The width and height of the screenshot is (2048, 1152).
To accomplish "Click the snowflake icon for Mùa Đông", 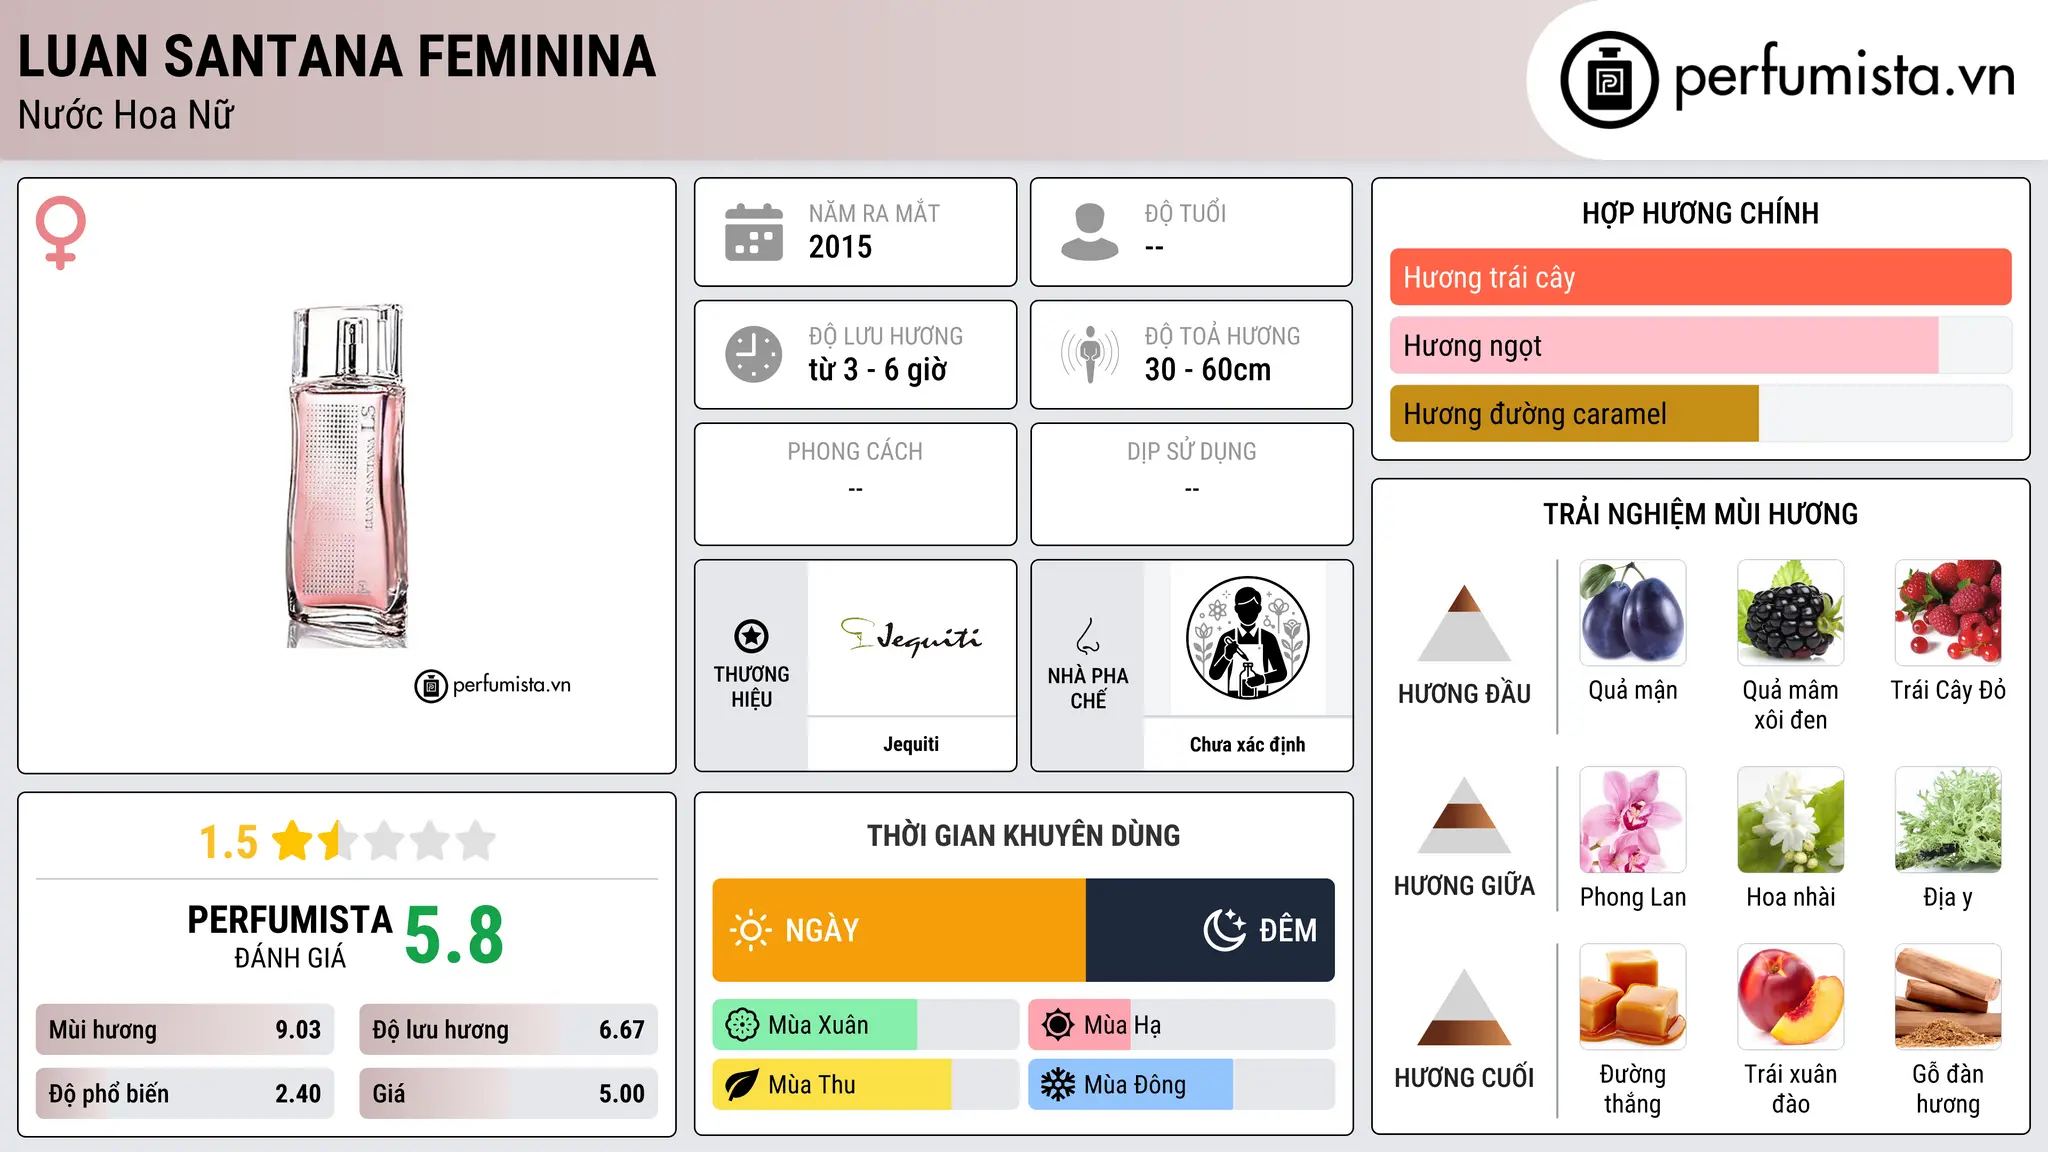I will point(1057,1085).
